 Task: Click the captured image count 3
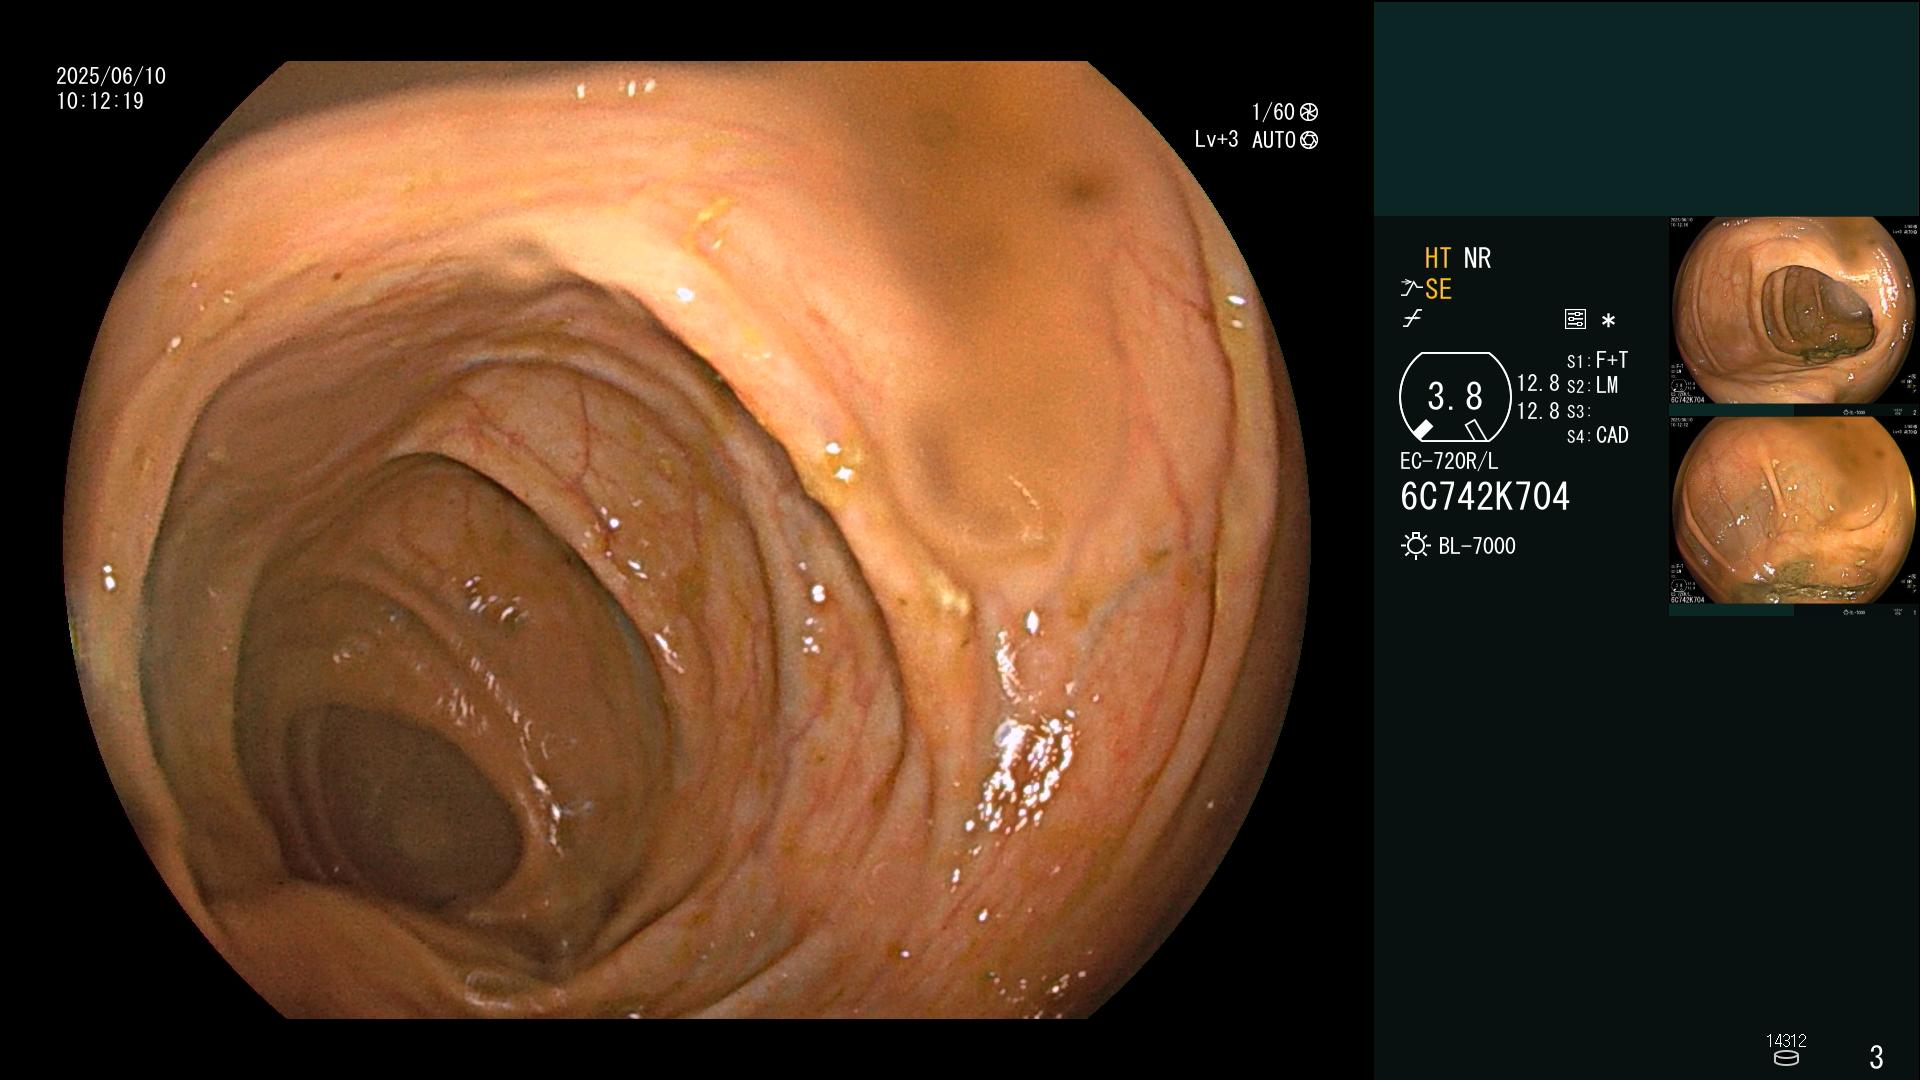coord(1876,1057)
